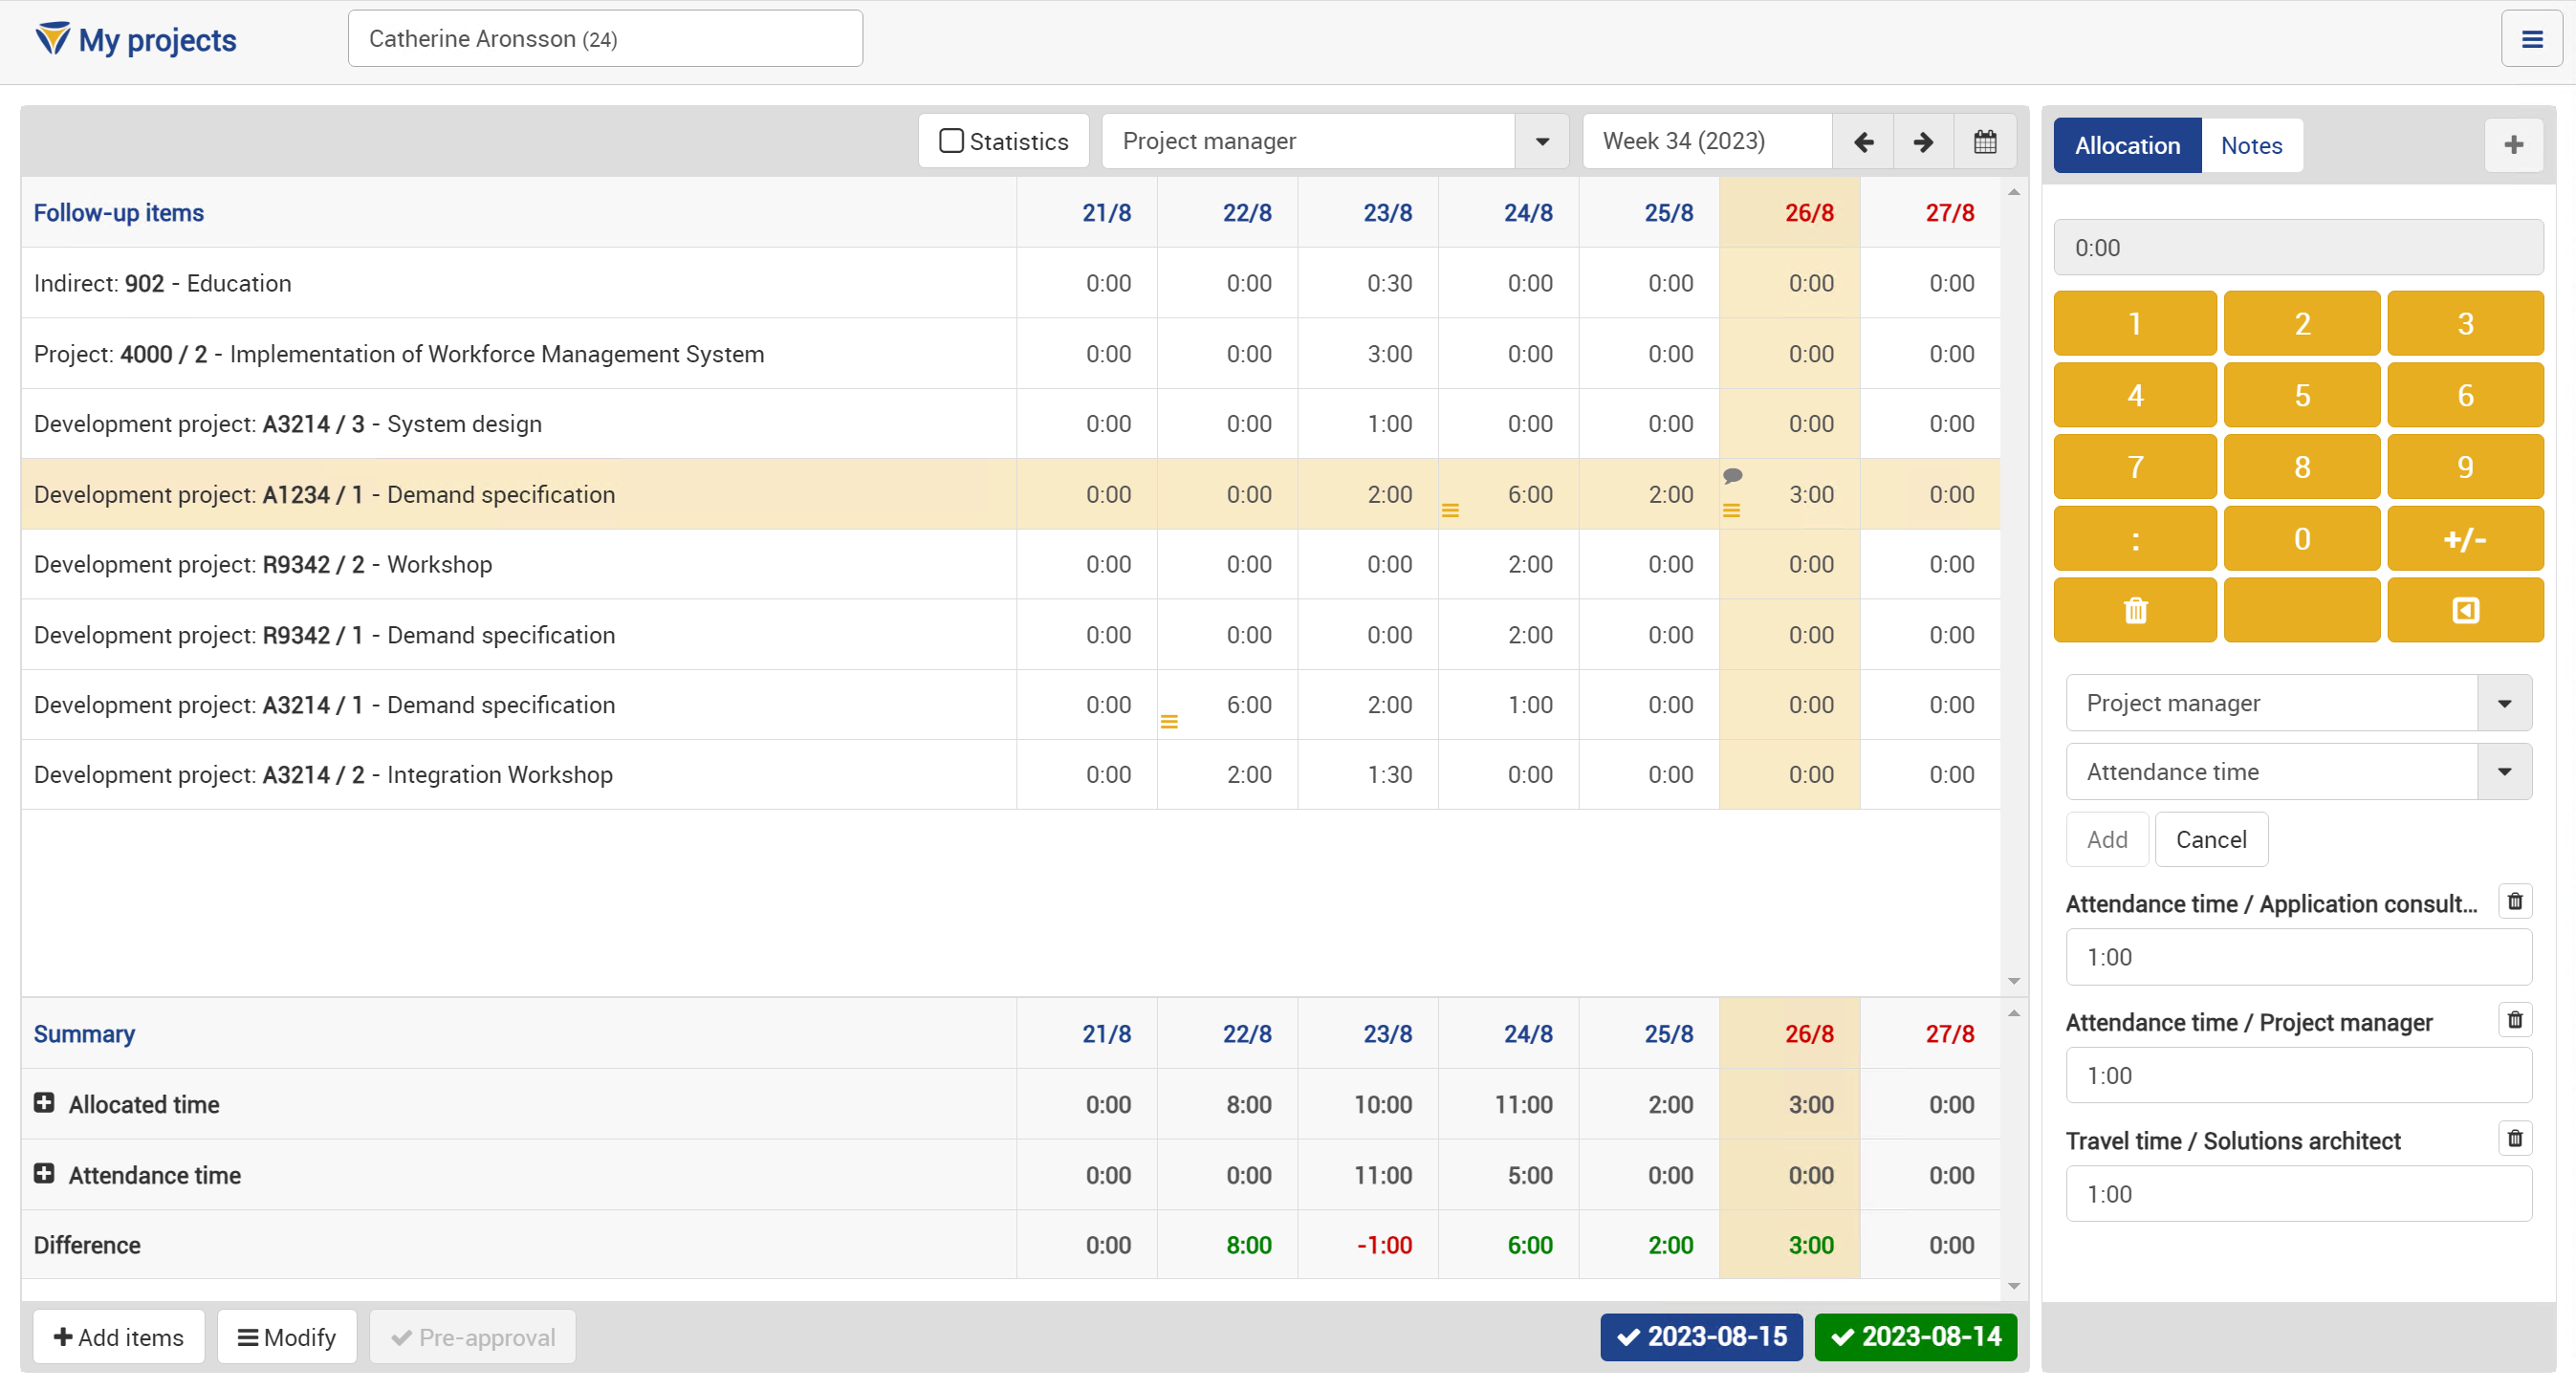Viewport: 2576px width, 1390px height.
Task: Click Attendance time / Project manager 1:00 field
Action: coord(2298,1075)
